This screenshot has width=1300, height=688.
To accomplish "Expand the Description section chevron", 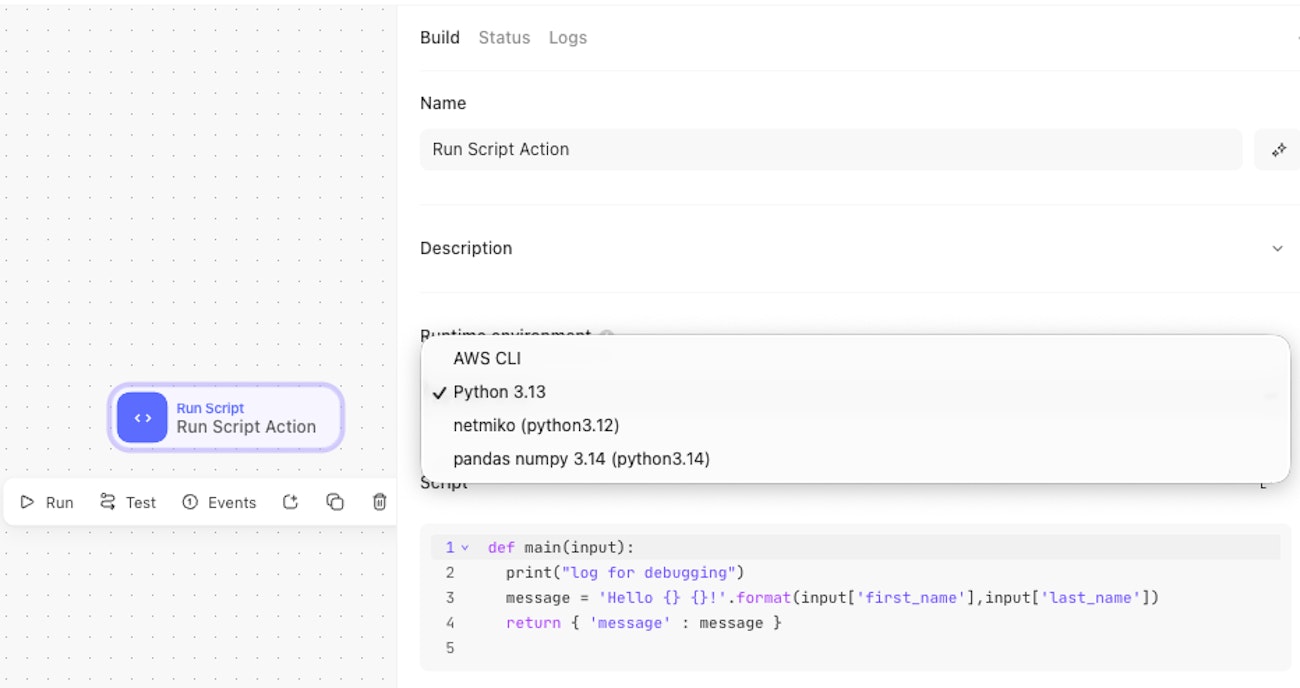I will click(x=1277, y=248).
